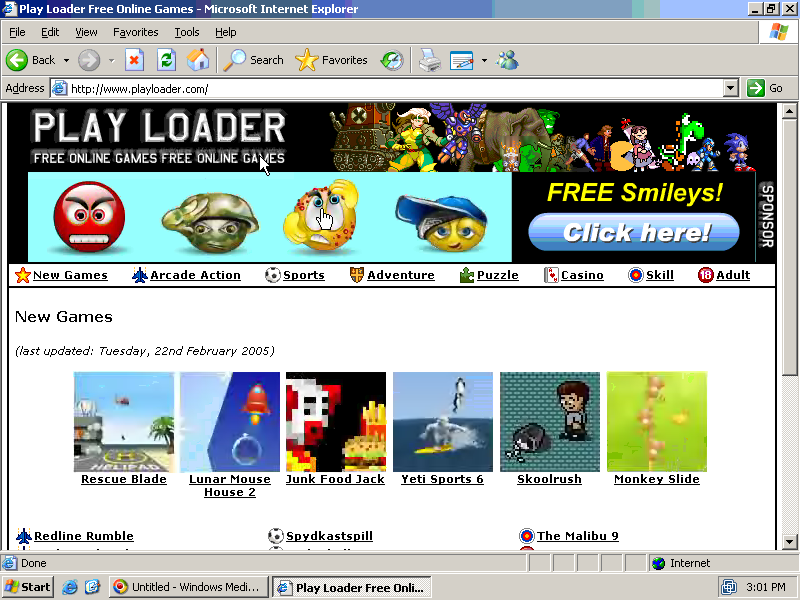Click the page scrollbar up arrow
Viewport: 800px width, 600px height.
789,111
